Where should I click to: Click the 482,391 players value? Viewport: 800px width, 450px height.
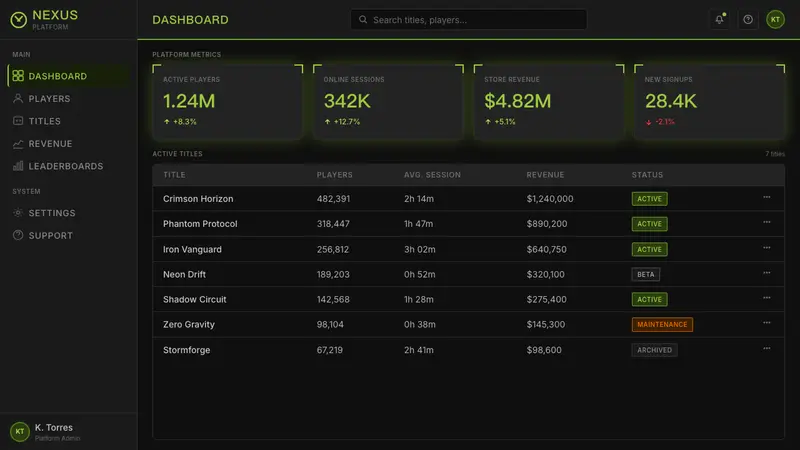(x=333, y=199)
